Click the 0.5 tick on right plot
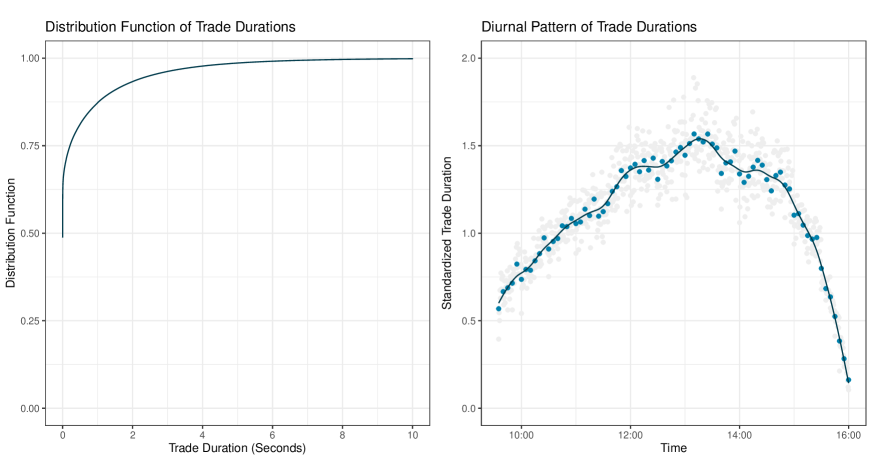The width and height of the screenshot is (872, 476). 469,321
